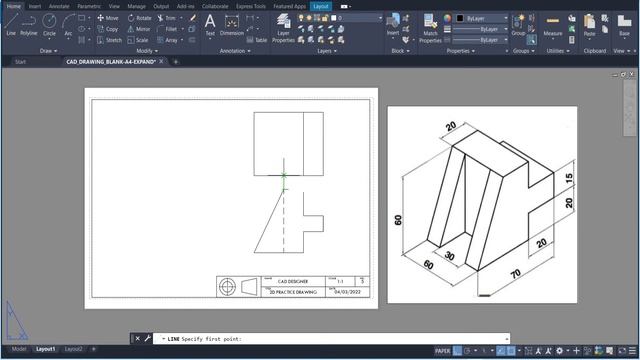Screen dimensions: 640x360
Task: Click the Stretch tool
Action: coord(109,40)
